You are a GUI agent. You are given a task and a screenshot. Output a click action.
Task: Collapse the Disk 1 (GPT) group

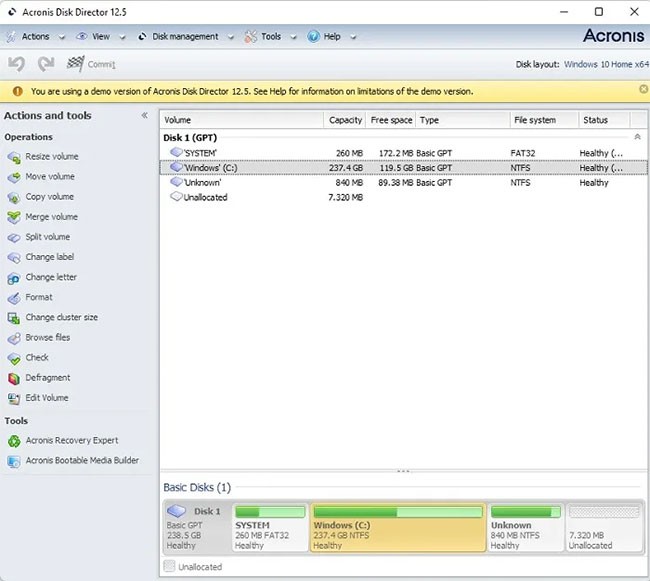tap(637, 137)
